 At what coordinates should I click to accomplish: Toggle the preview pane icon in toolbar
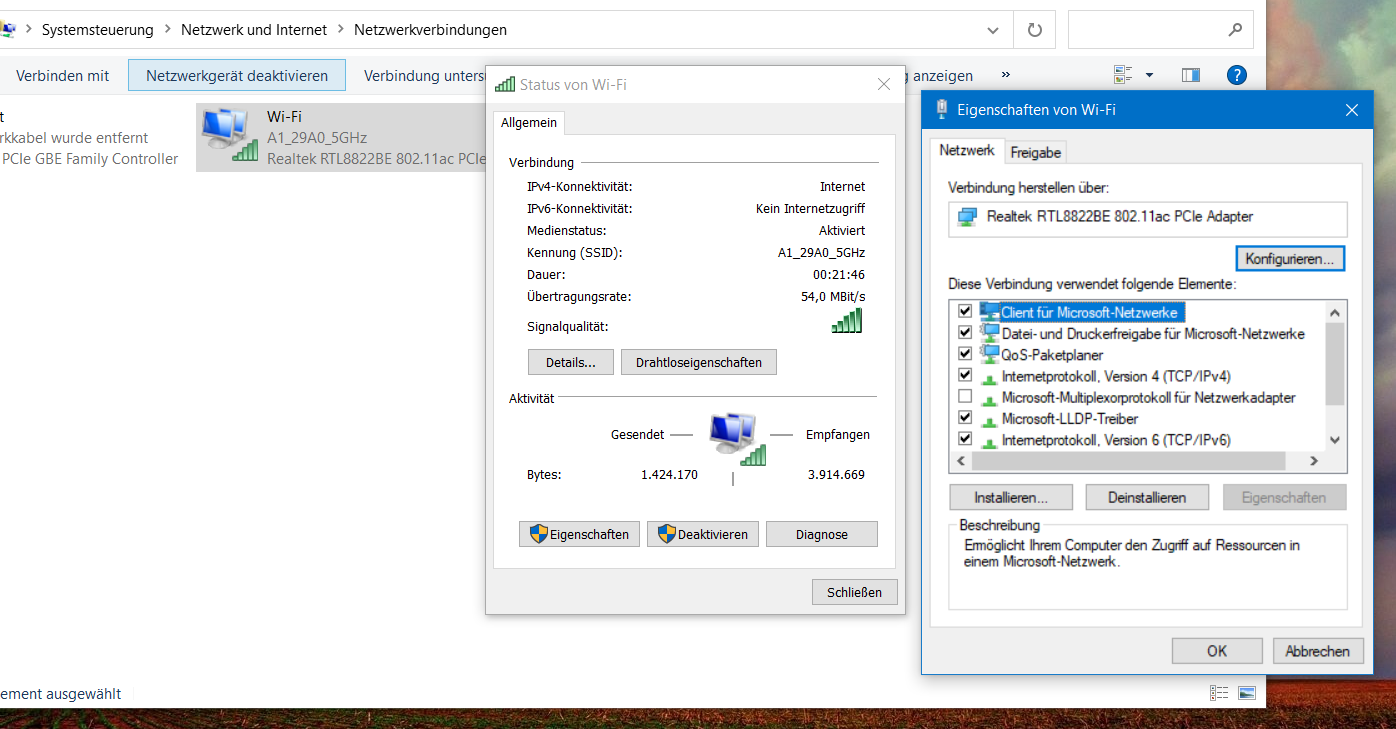click(1190, 75)
